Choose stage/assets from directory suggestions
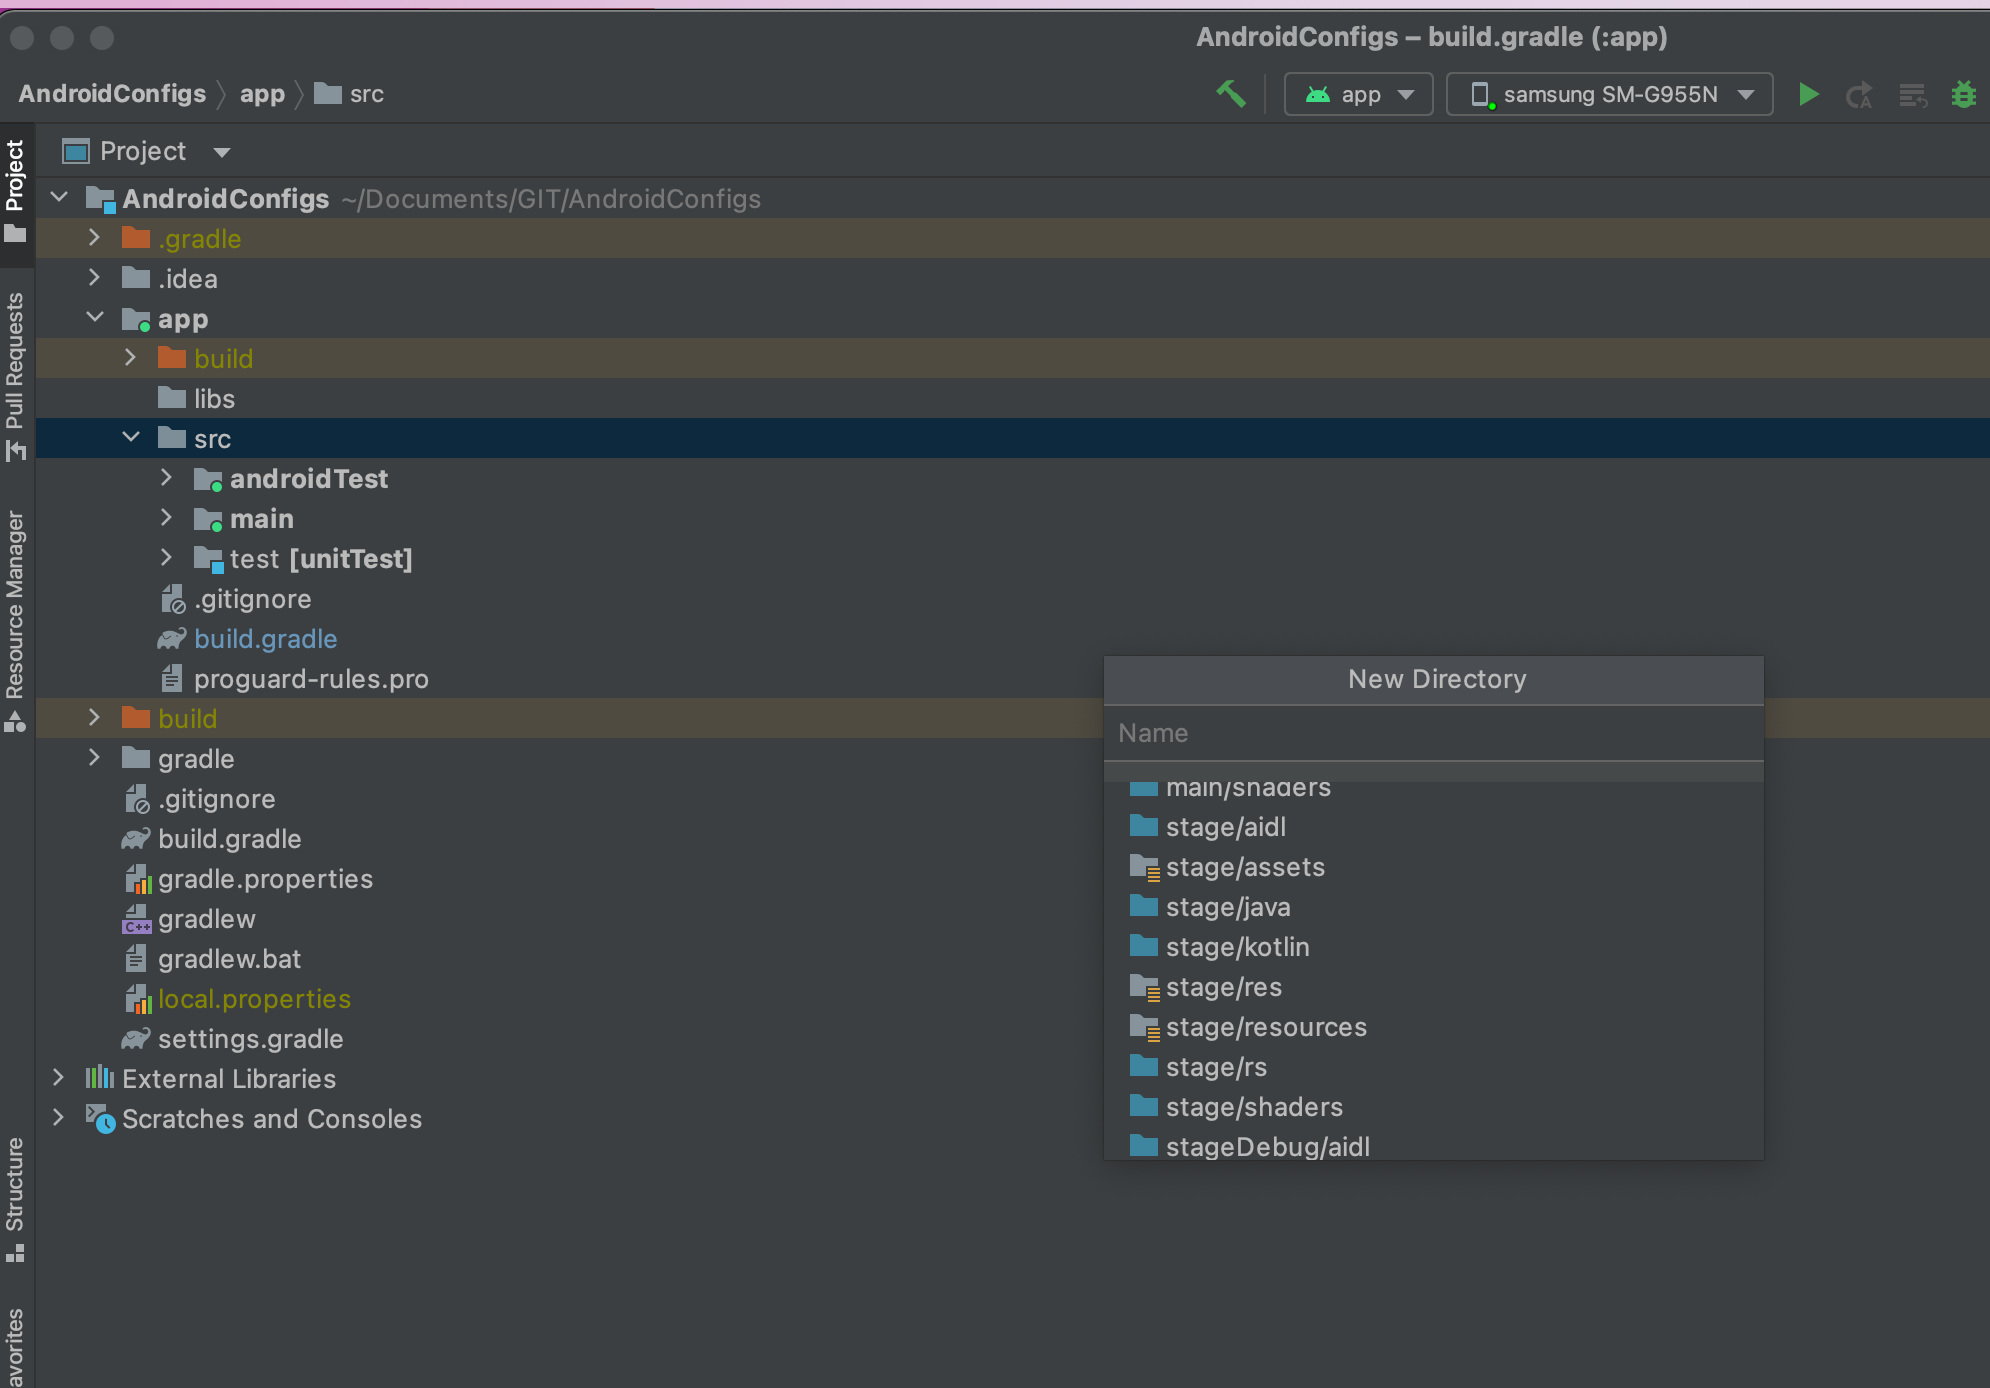 coord(1434,867)
